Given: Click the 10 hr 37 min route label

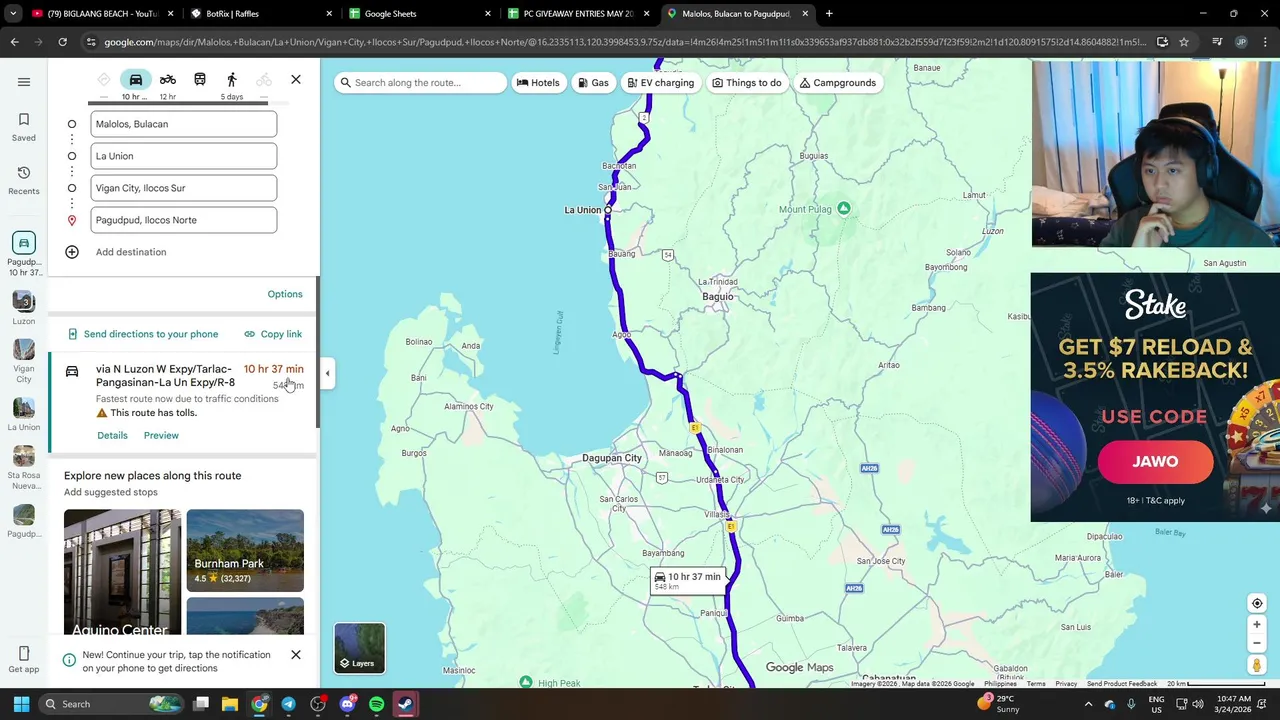Looking at the screenshot, I should (687, 580).
